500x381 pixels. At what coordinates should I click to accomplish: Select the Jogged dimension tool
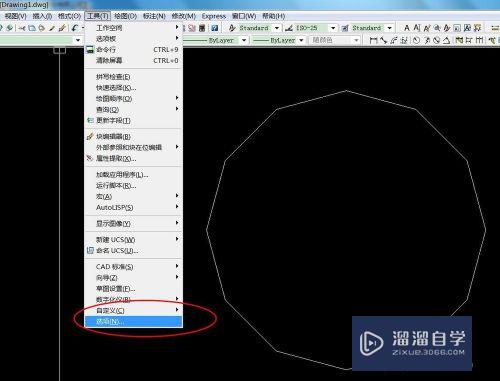[x=427, y=40]
